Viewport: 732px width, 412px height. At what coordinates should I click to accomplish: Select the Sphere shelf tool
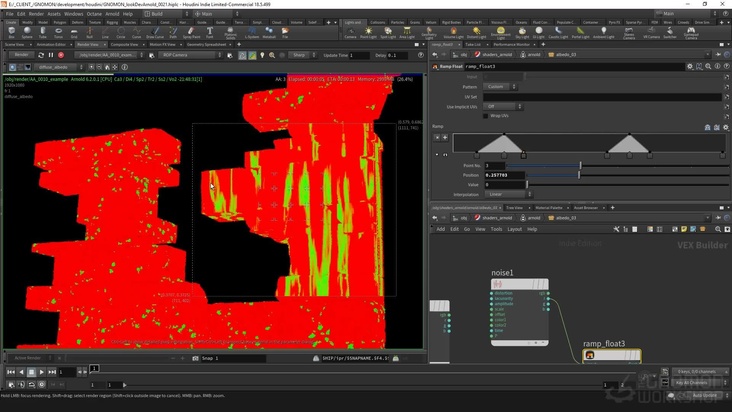pyautogui.click(x=27, y=32)
